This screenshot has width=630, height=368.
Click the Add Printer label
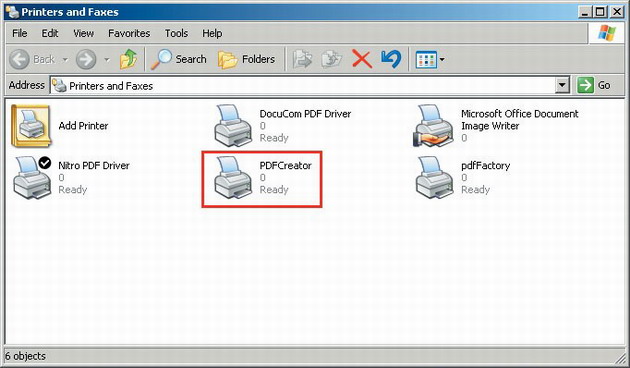(83, 126)
